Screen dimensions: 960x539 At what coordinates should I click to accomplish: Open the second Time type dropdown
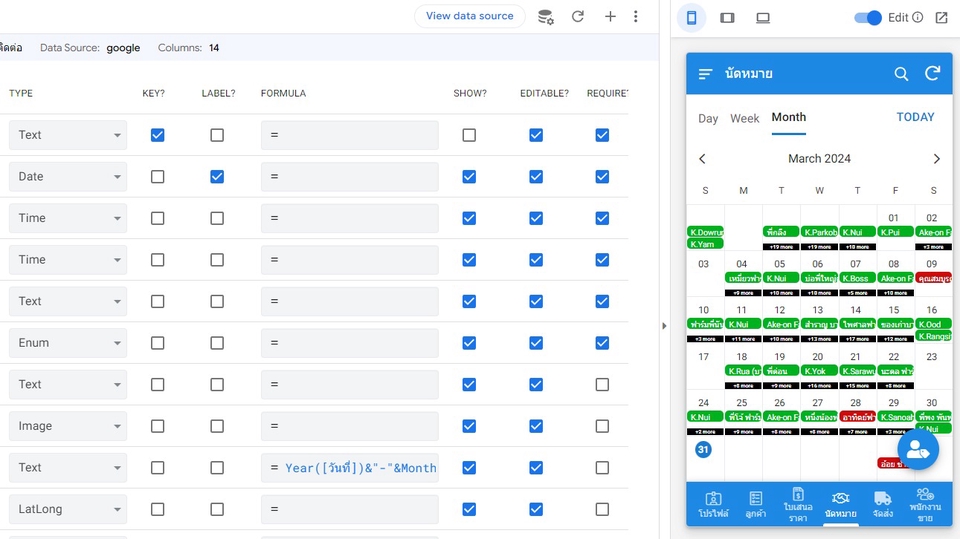pyautogui.click(x=68, y=260)
